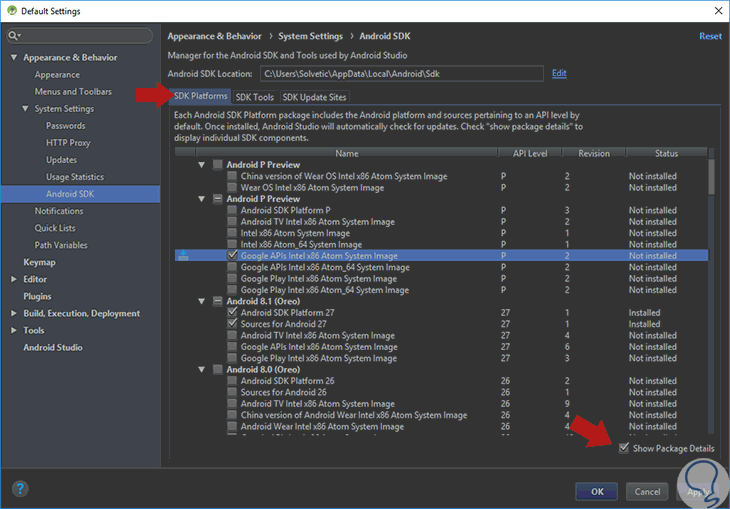Select China version of Android Wear row

point(441,415)
